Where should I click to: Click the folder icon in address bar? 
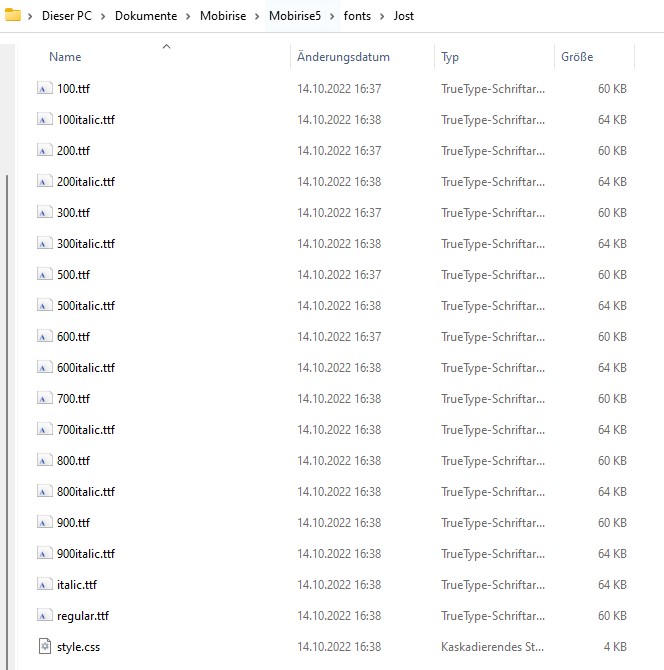click(x=13, y=15)
